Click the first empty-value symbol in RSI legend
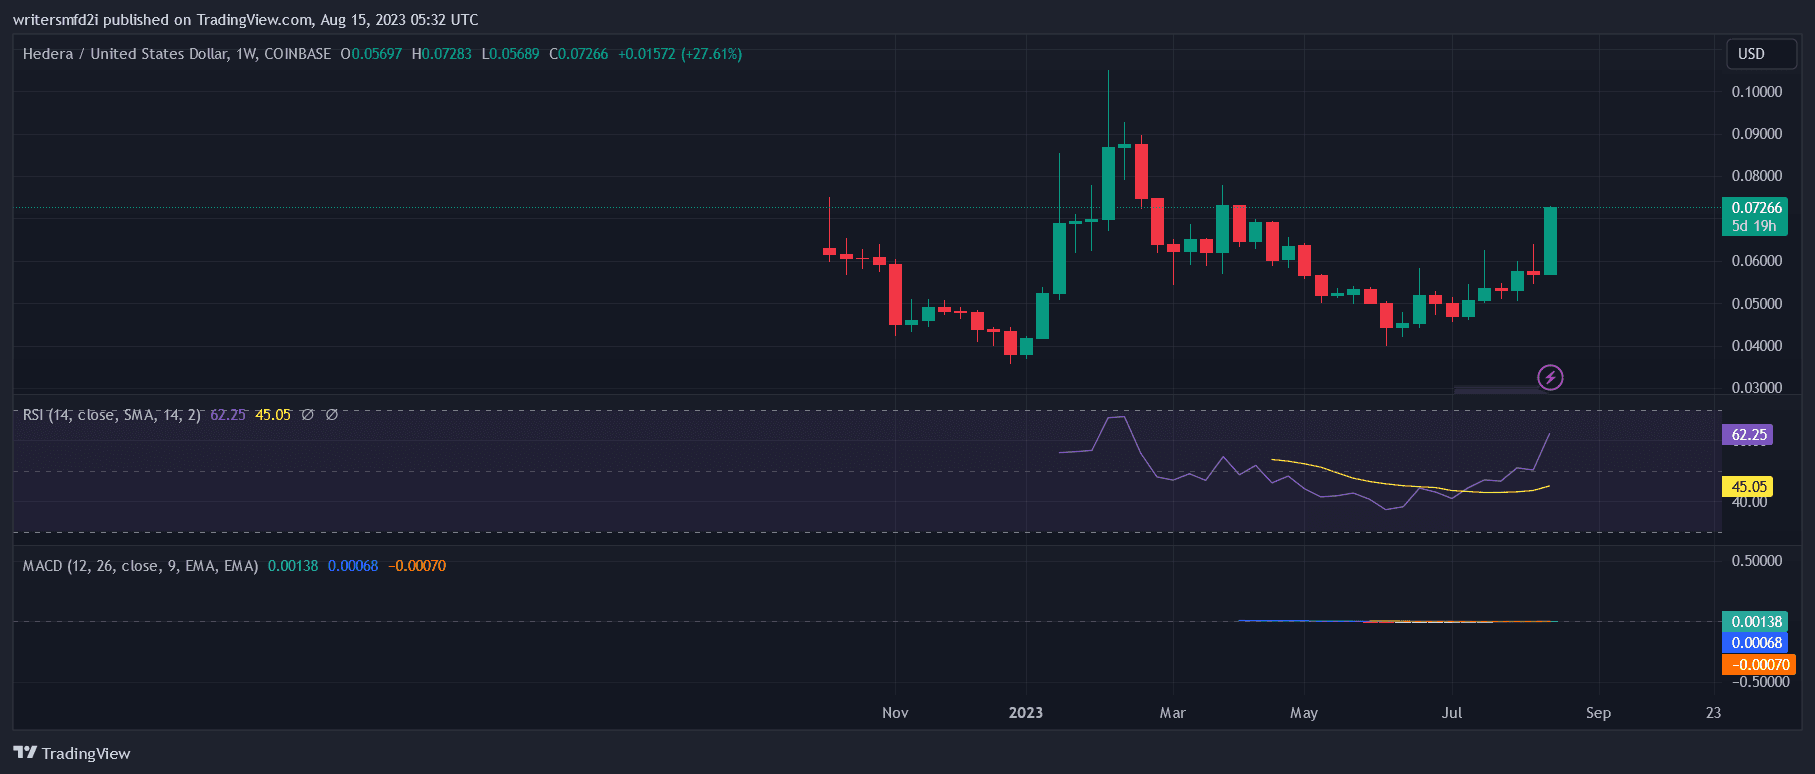The width and height of the screenshot is (1815, 774). click(308, 414)
